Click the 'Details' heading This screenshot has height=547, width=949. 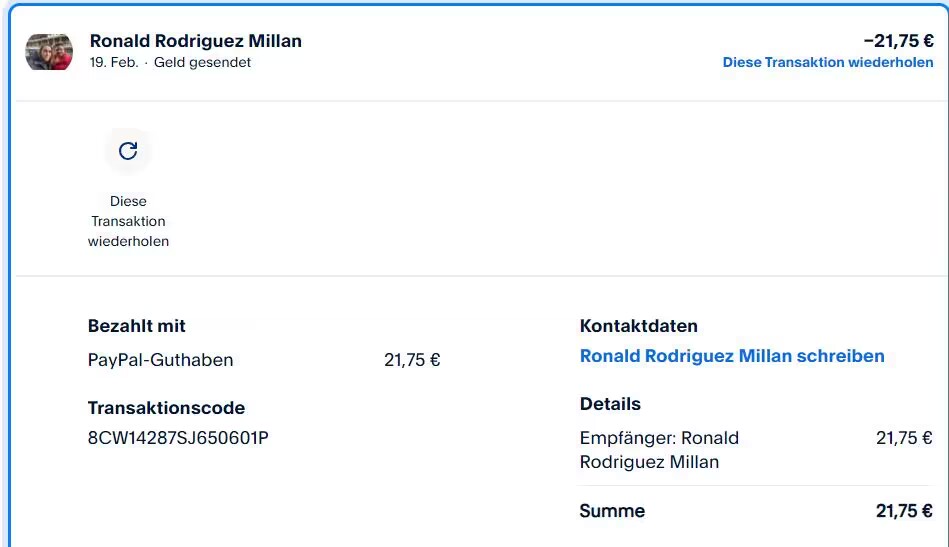[x=610, y=404]
